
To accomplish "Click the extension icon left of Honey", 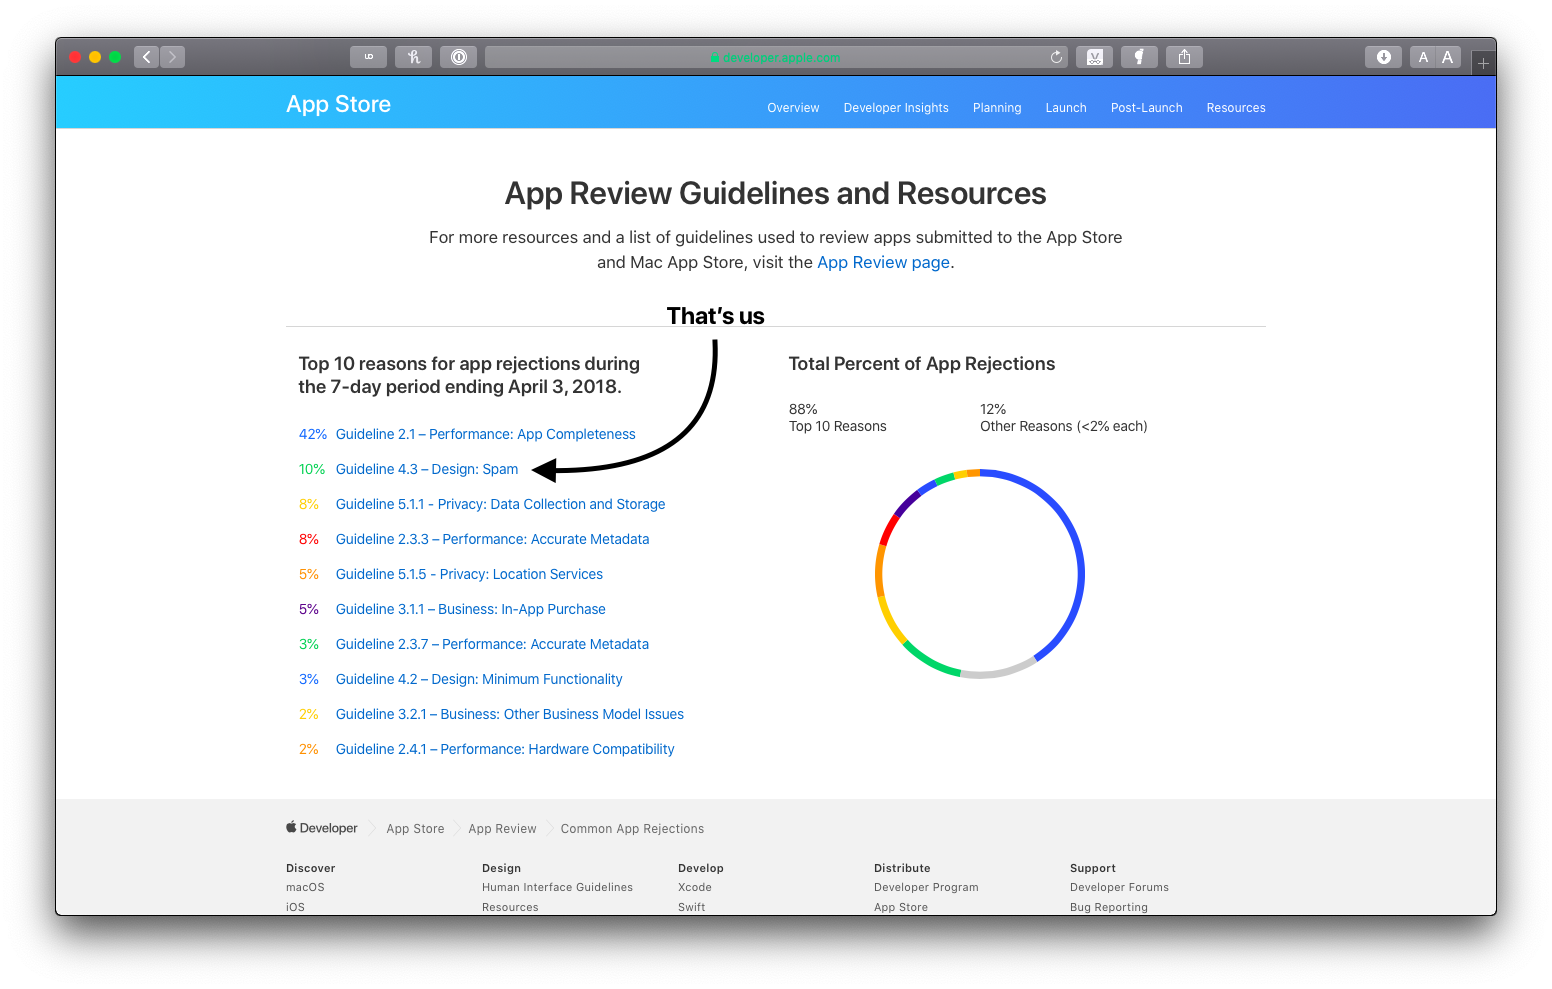I will (368, 57).
